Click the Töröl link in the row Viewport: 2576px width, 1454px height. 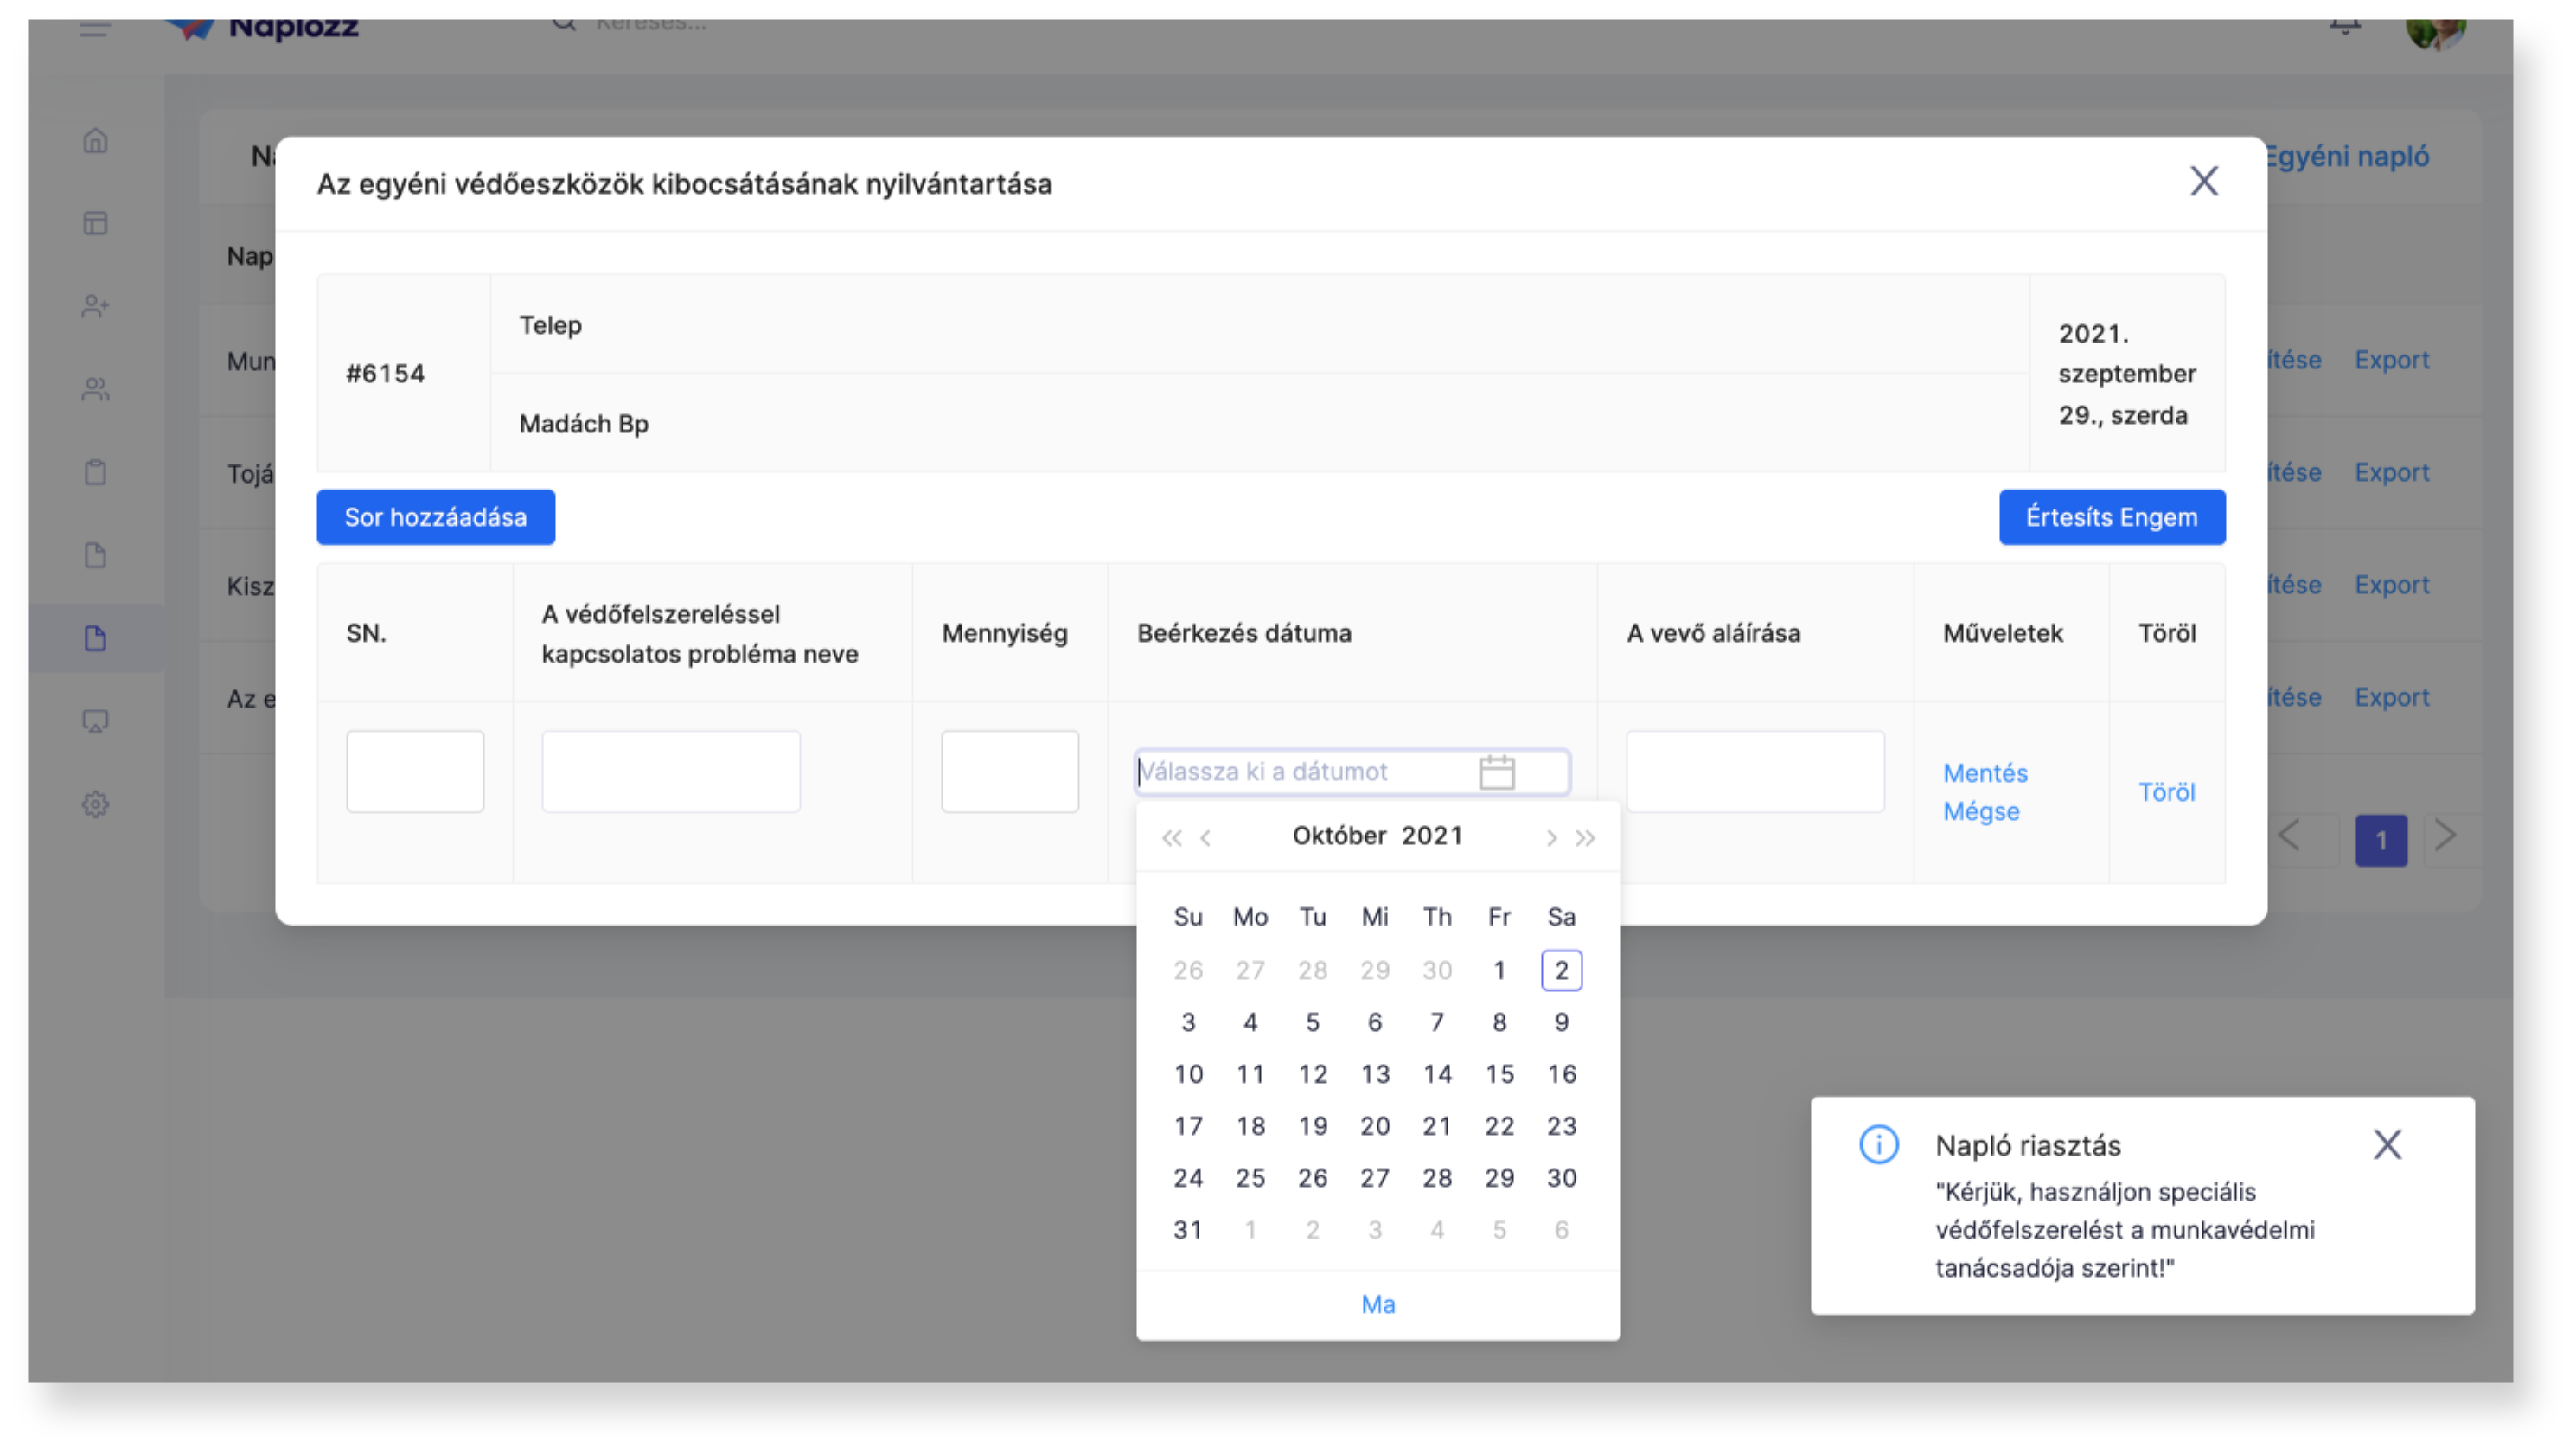(2166, 792)
